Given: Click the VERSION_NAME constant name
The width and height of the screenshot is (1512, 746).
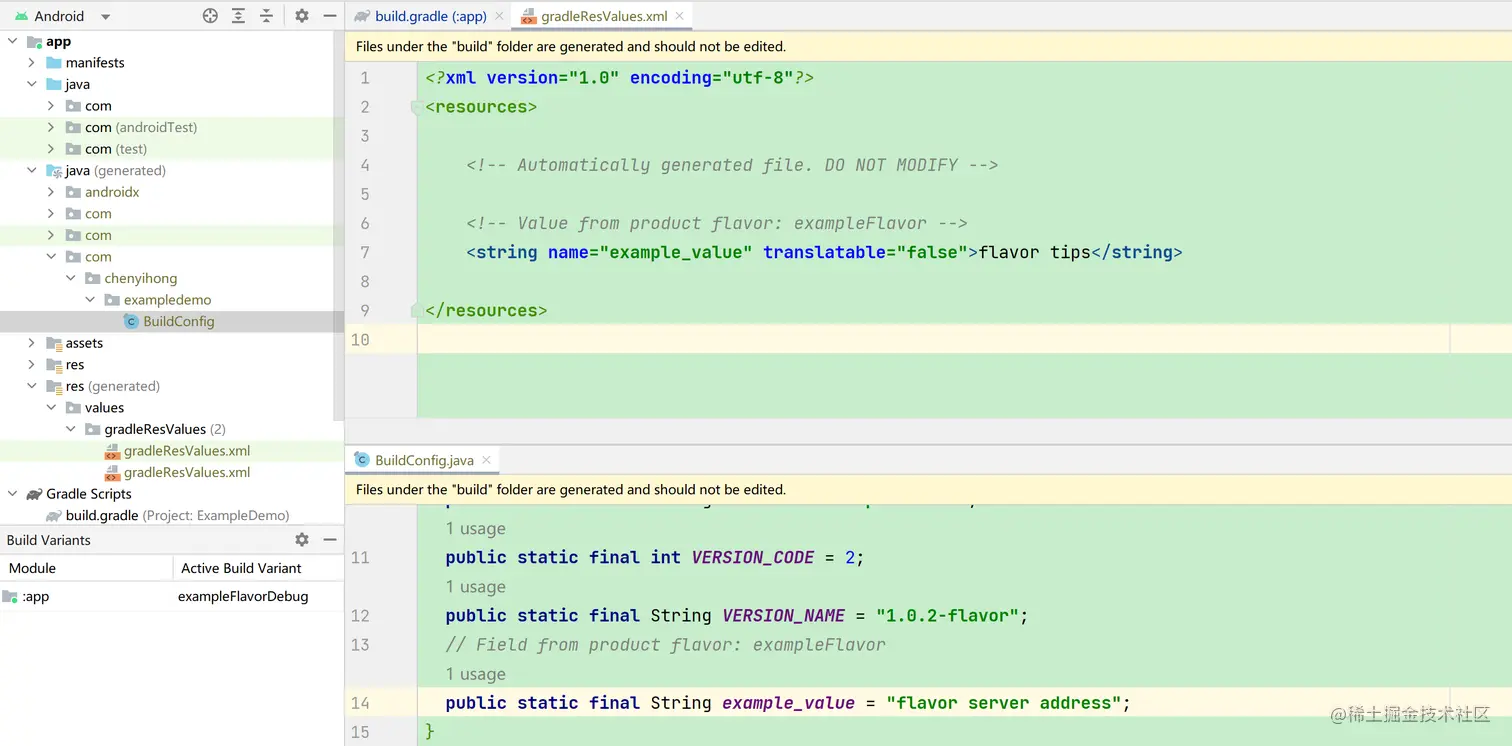Looking at the screenshot, I should [784, 615].
